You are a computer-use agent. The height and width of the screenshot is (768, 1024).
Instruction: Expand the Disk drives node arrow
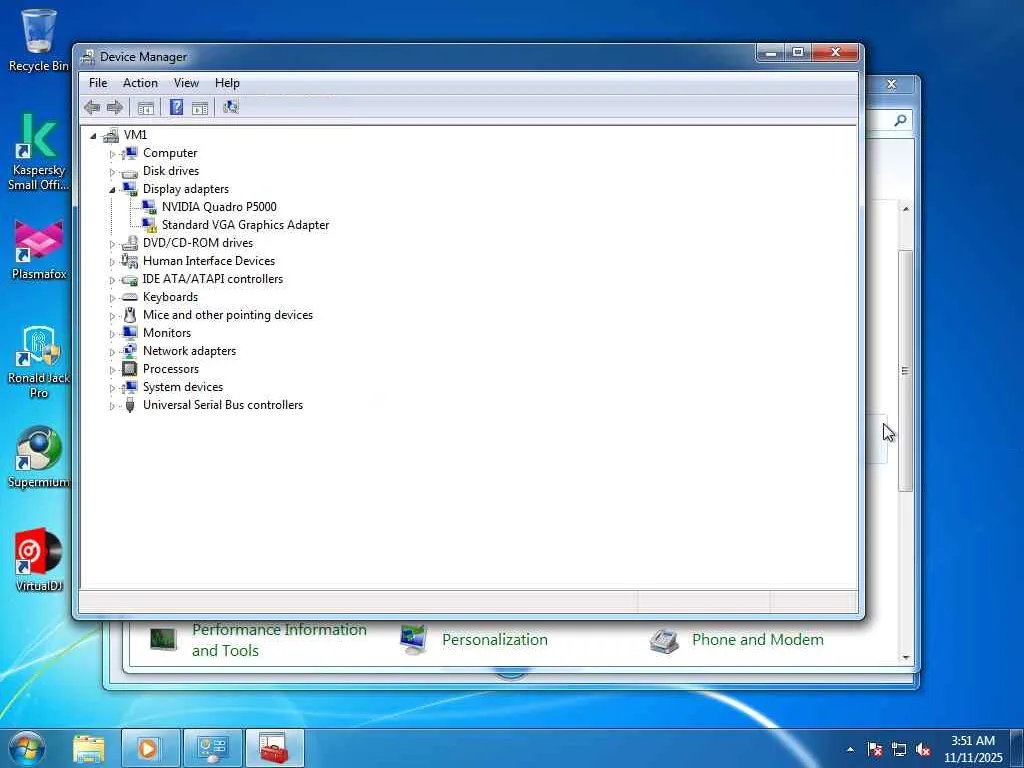coord(112,172)
